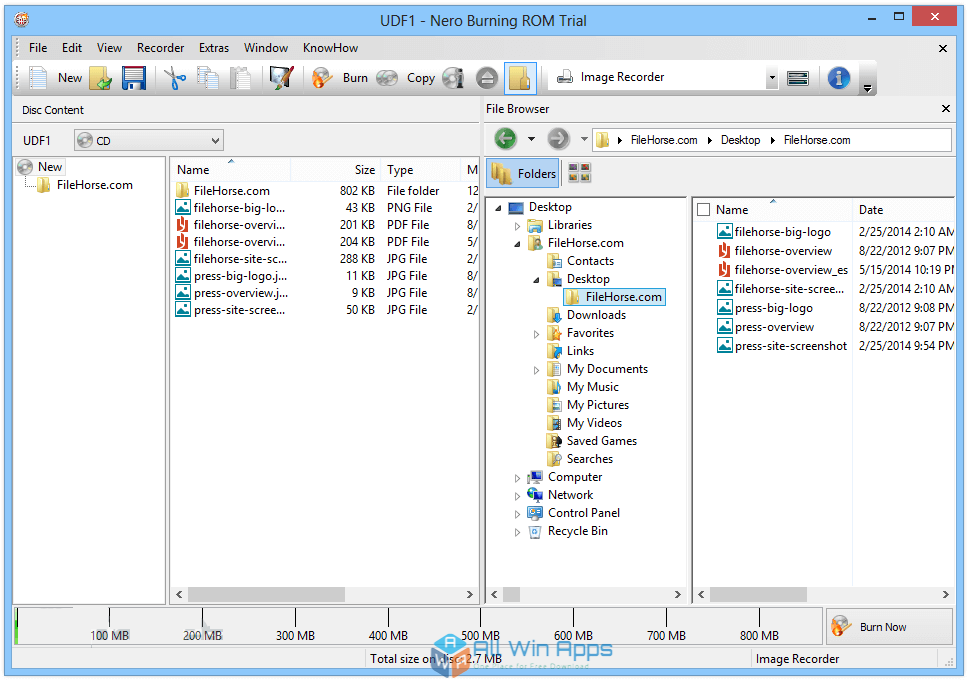Select My Pictures folder in tree

tap(588, 405)
